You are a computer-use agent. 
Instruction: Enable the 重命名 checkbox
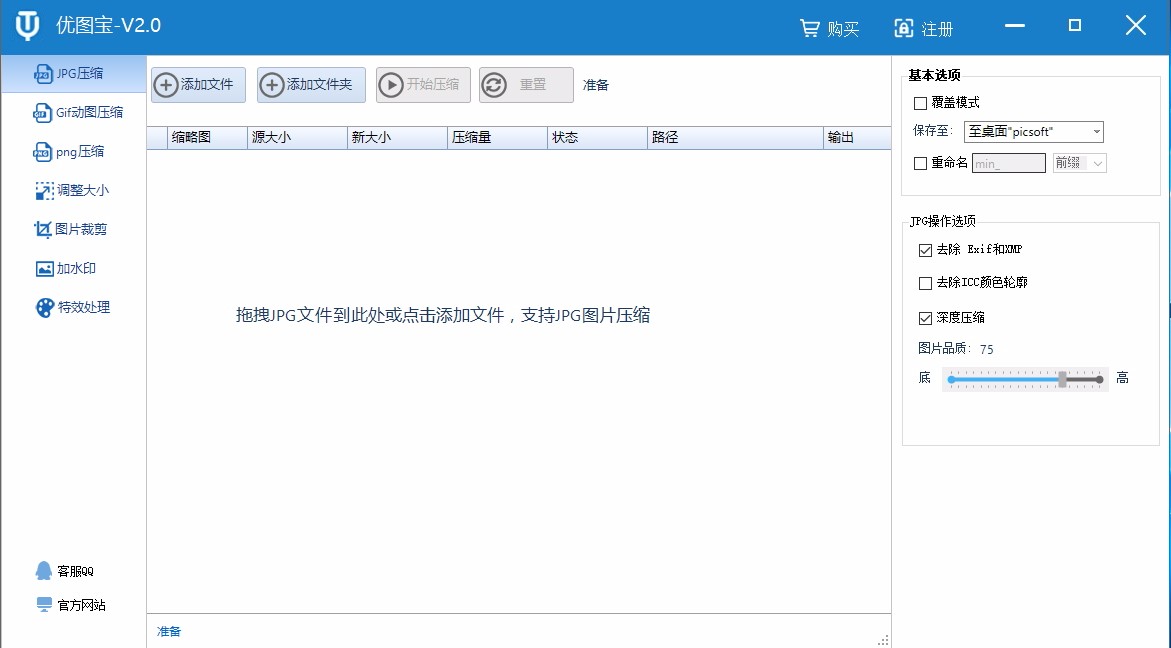click(921, 163)
